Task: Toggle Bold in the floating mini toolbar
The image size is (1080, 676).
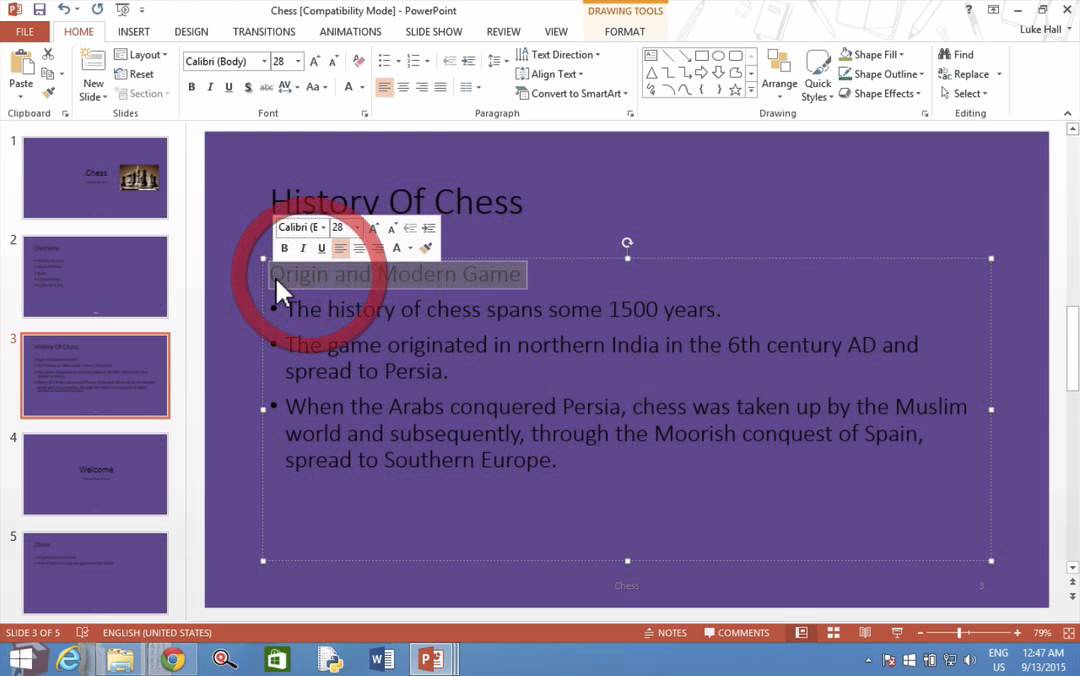Action: tap(284, 248)
